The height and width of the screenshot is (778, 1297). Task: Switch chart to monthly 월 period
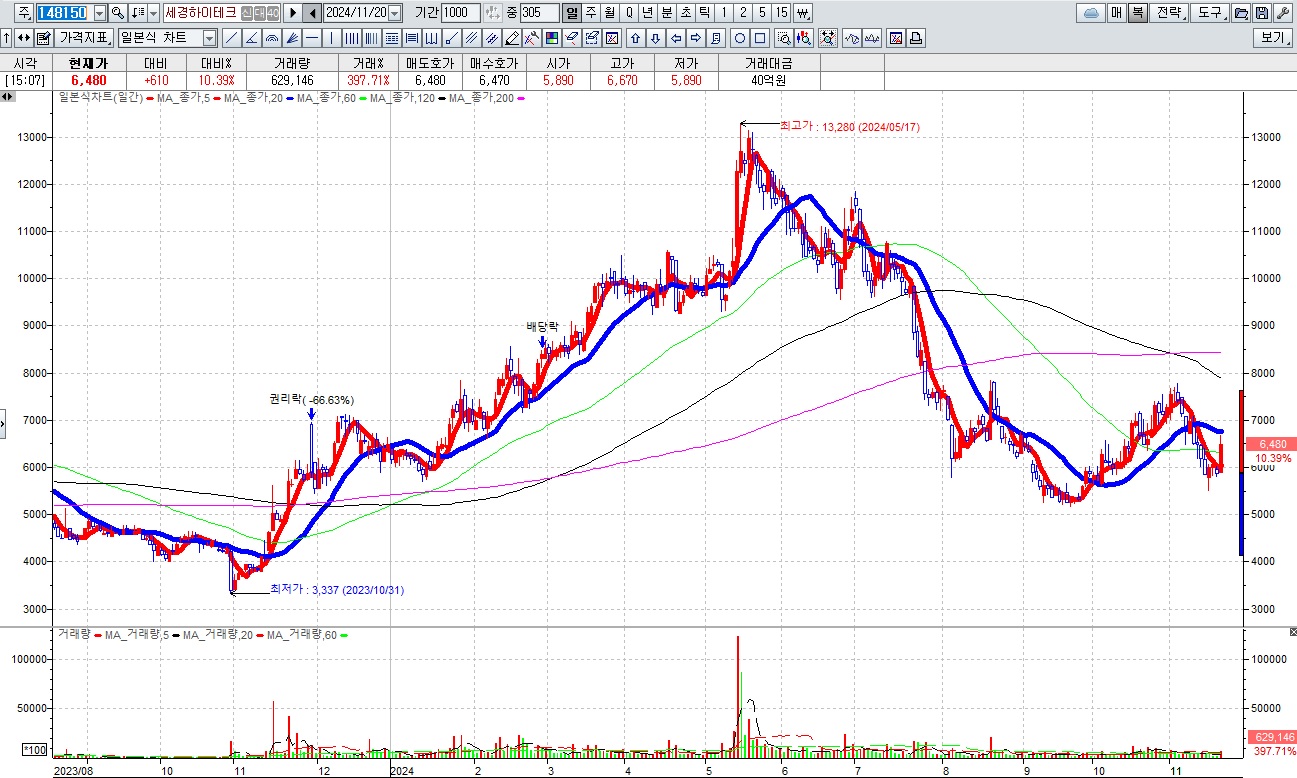(609, 13)
